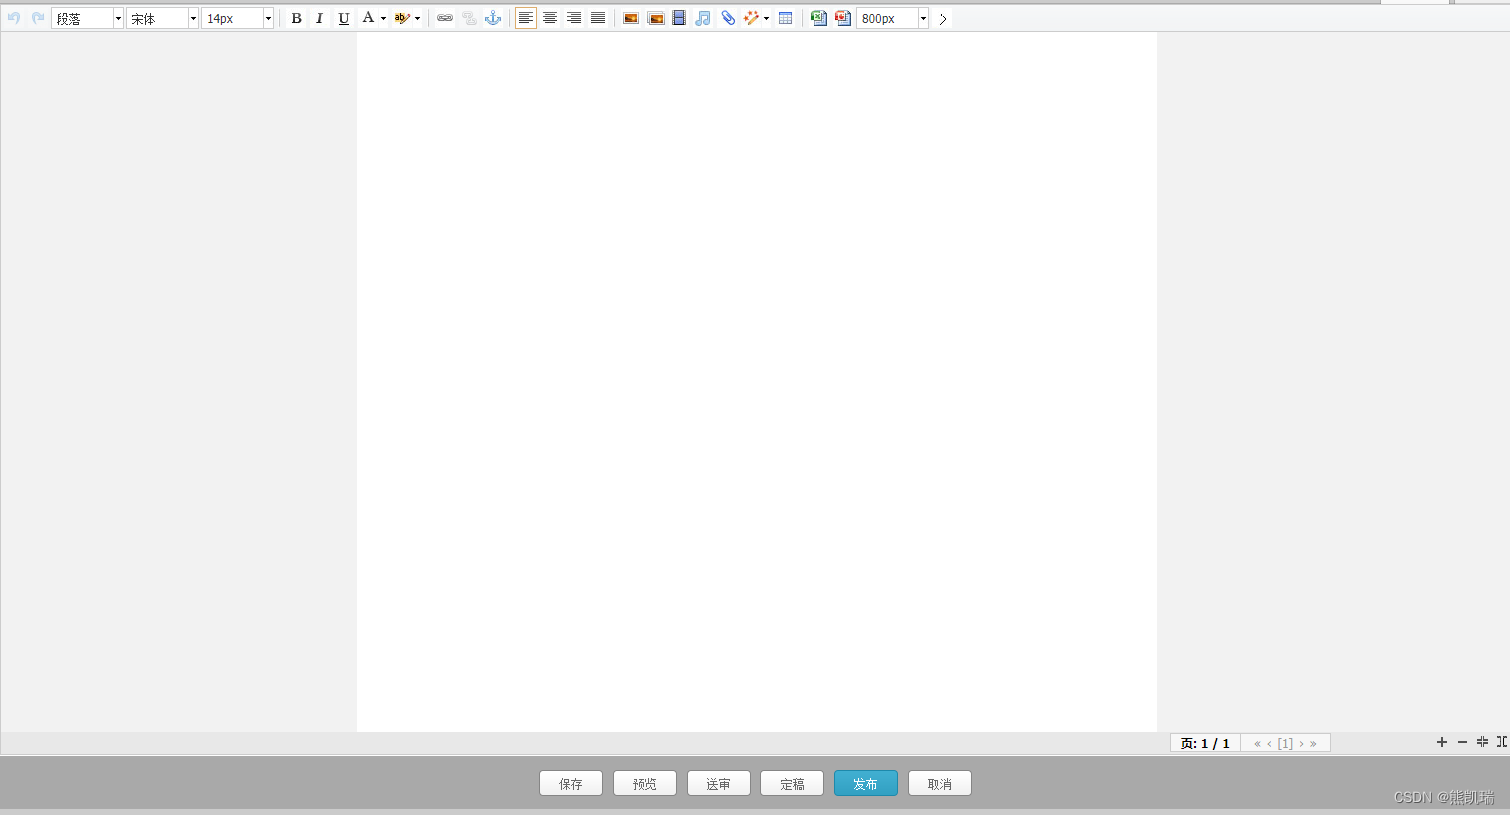Insert attachment with paperclip icon
Viewport: 1510px width, 815px height.
[728, 18]
